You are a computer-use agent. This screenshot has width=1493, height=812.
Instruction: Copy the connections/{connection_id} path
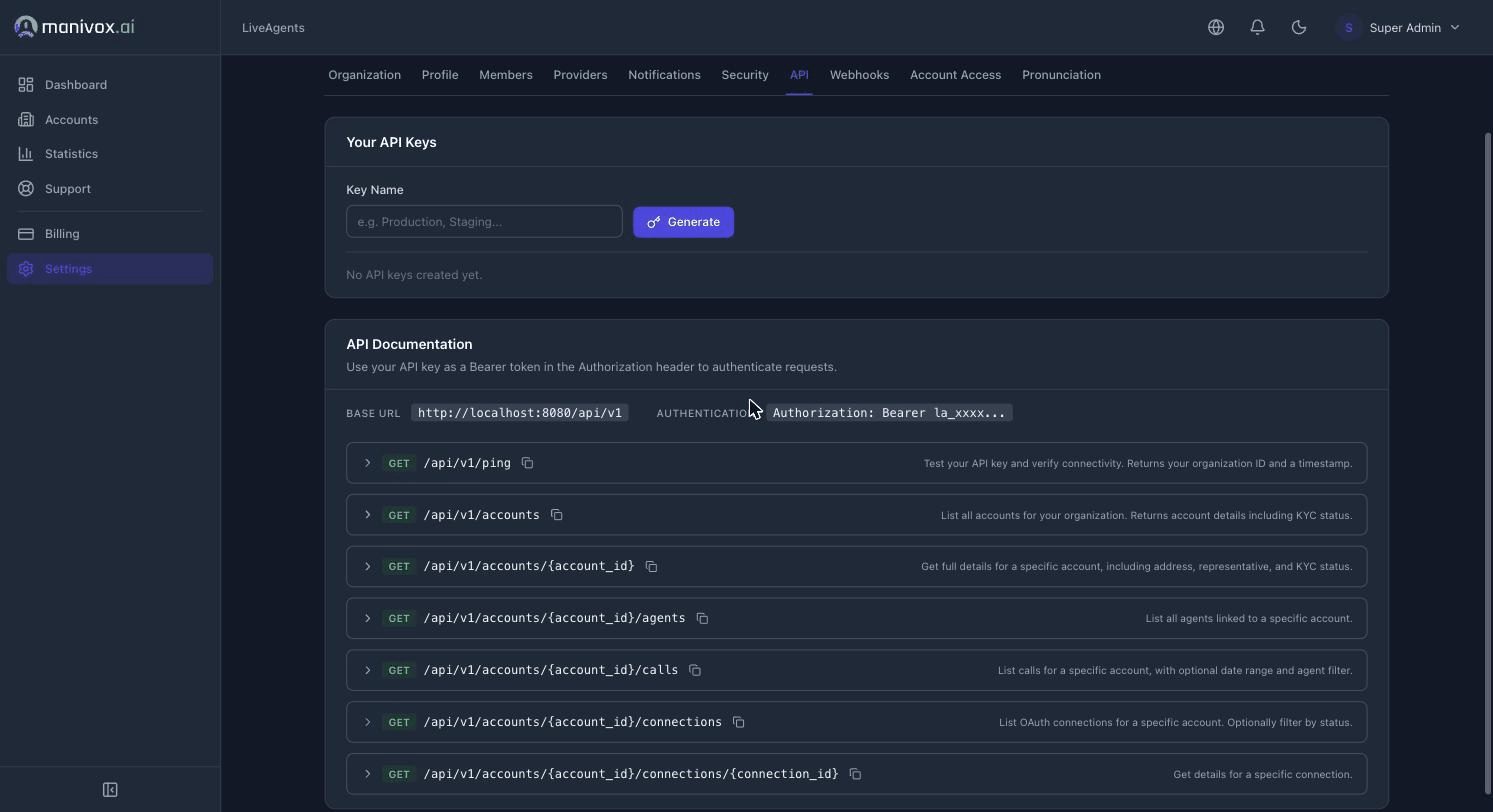coord(855,774)
